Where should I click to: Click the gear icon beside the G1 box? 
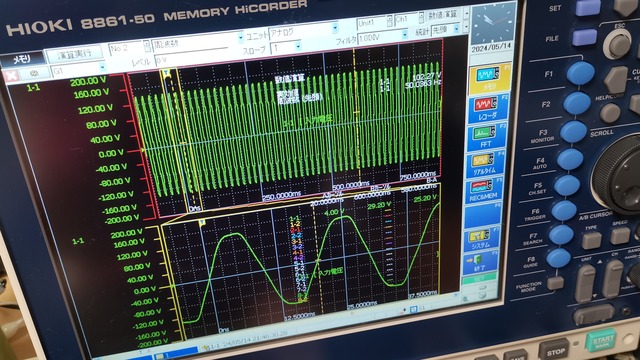click(x=34, y=73)
